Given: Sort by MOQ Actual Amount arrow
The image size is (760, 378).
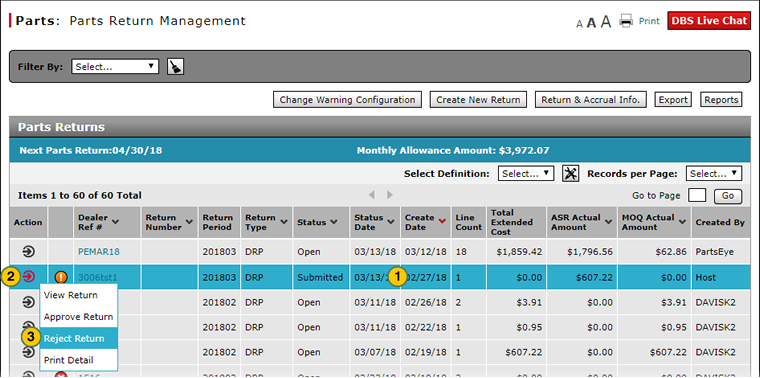Looking at the screenshot, I should (682, 221).
